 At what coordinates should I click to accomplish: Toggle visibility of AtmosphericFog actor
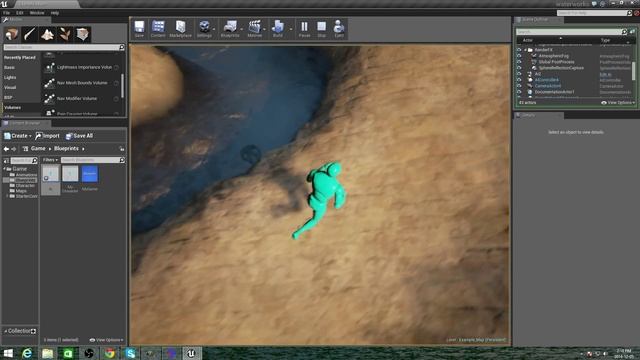519,56
